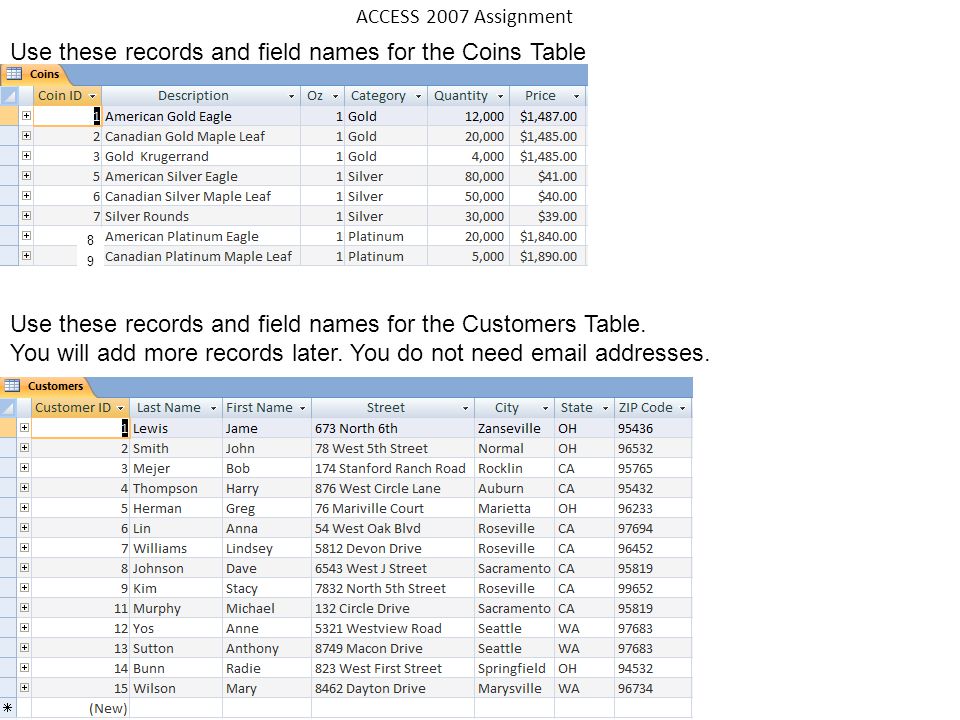This screenshot has height=720, width=960.
Task: Click the Coins datasheet icon in tab
Action: coord(13,74)
